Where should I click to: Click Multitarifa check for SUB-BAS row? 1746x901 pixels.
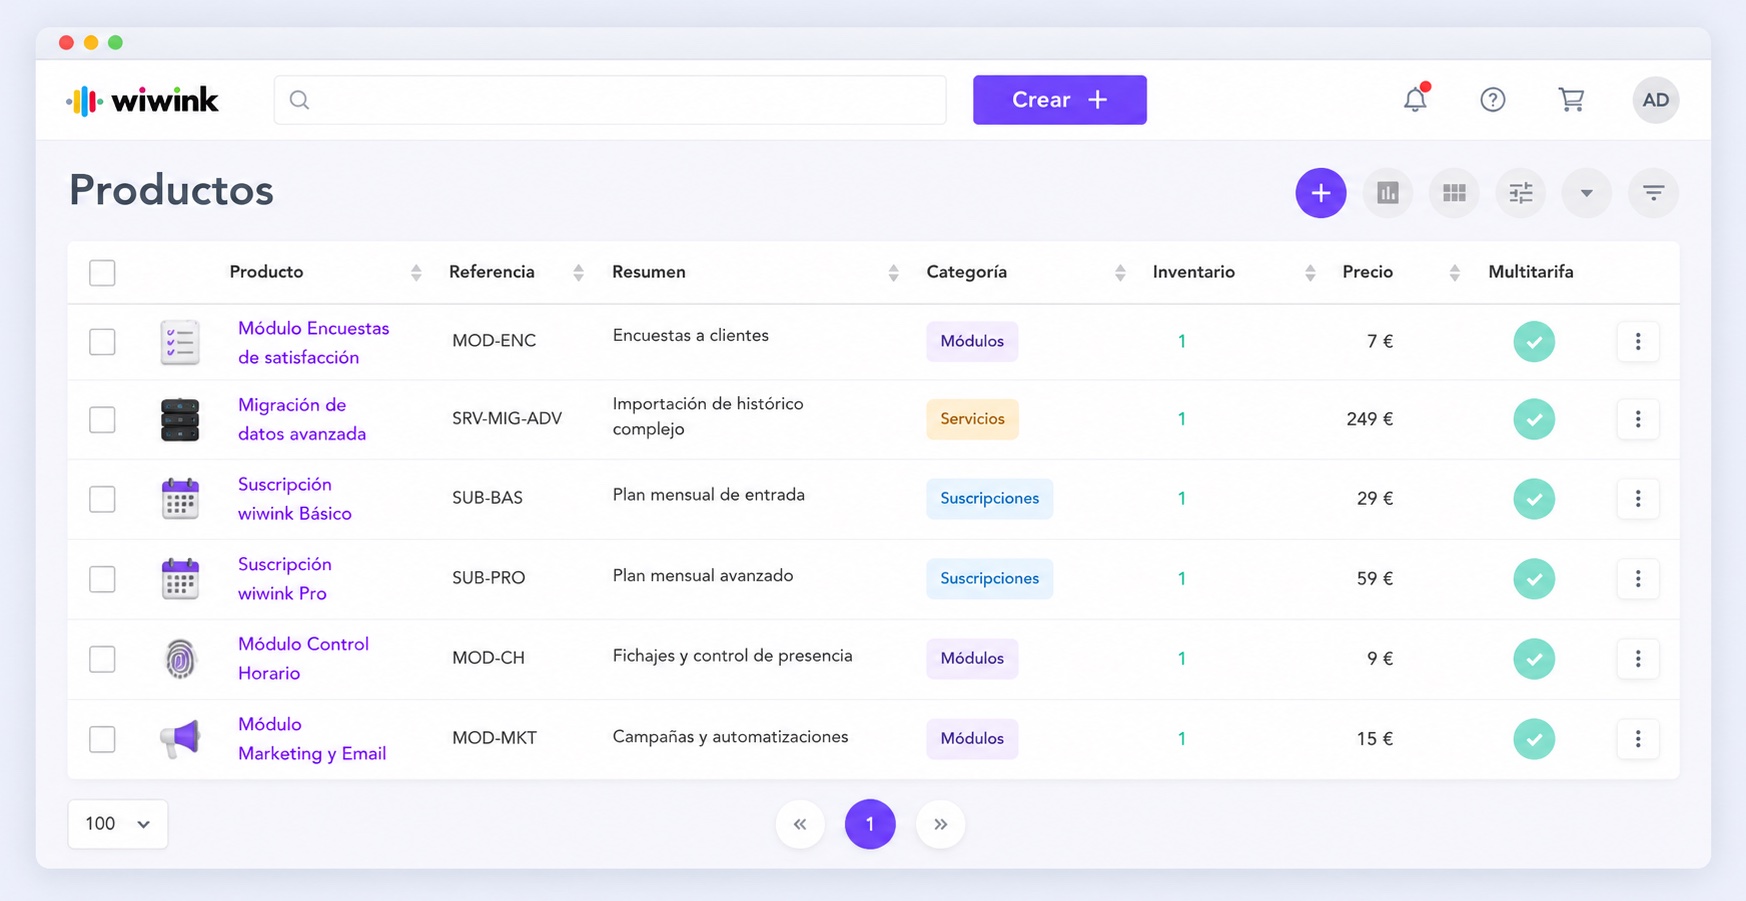click(1534, 498)
